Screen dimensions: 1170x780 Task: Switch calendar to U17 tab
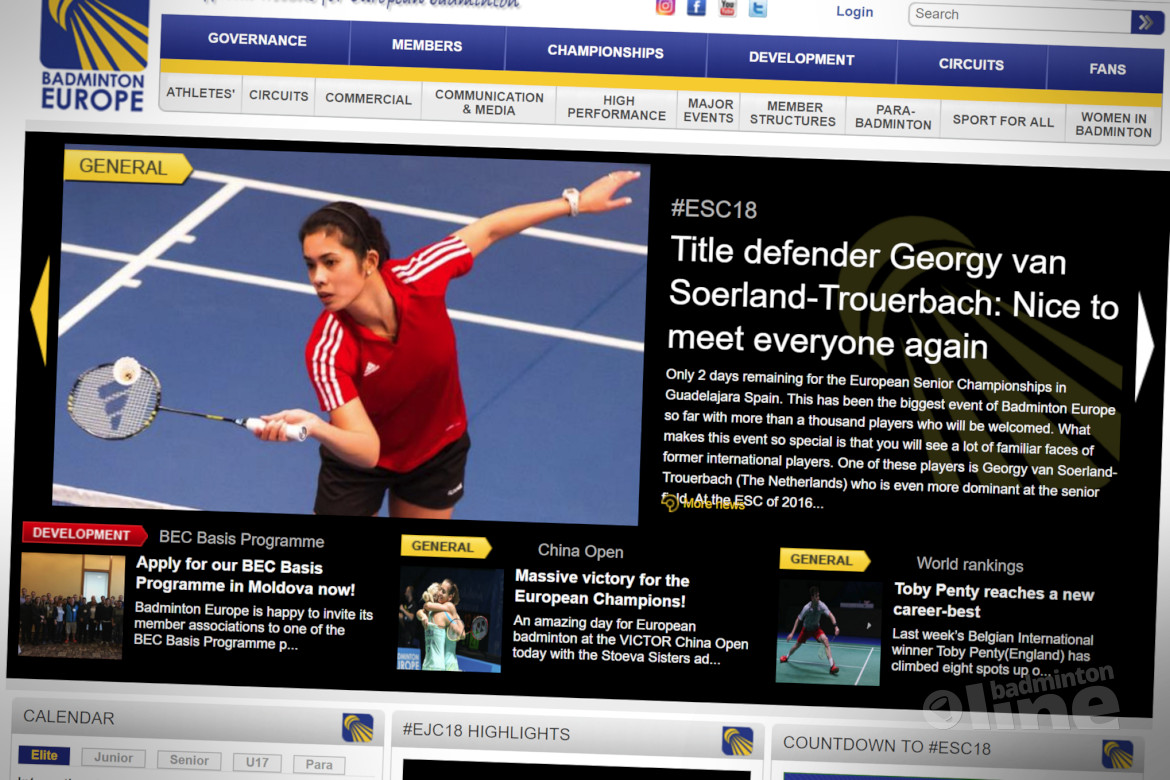point(257,763)
